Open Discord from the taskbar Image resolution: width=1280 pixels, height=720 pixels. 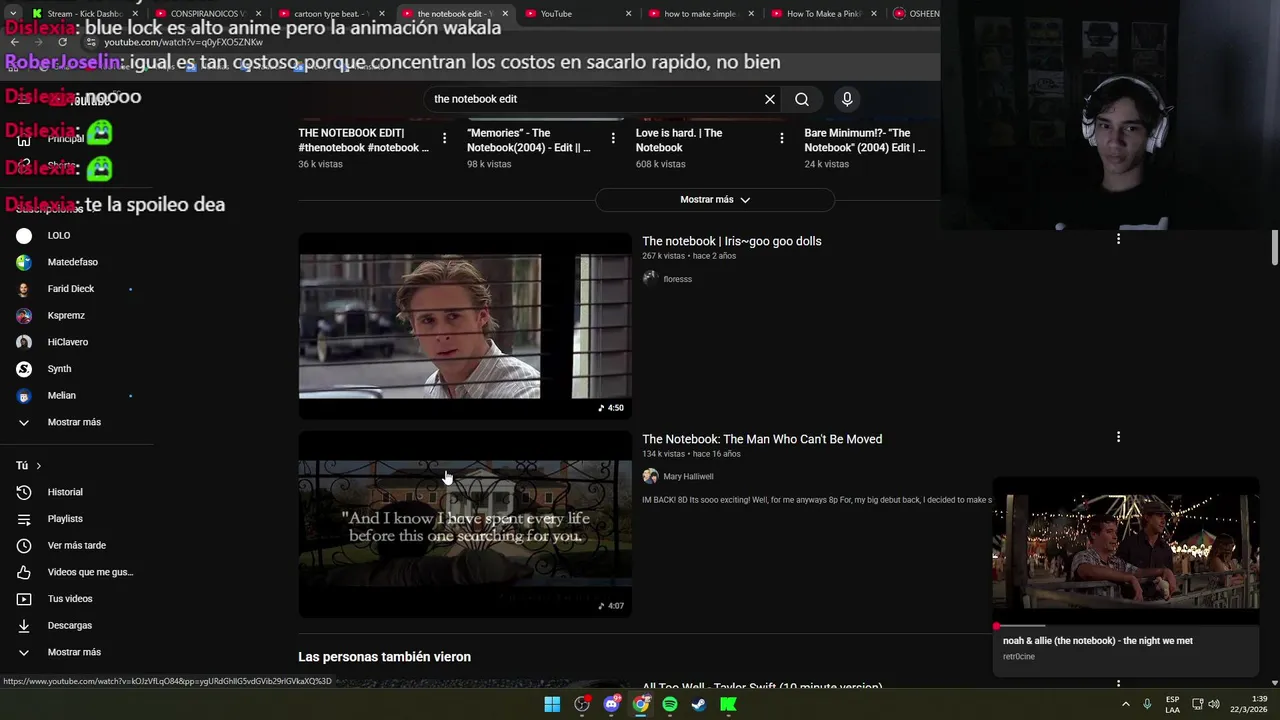point(611,704)
